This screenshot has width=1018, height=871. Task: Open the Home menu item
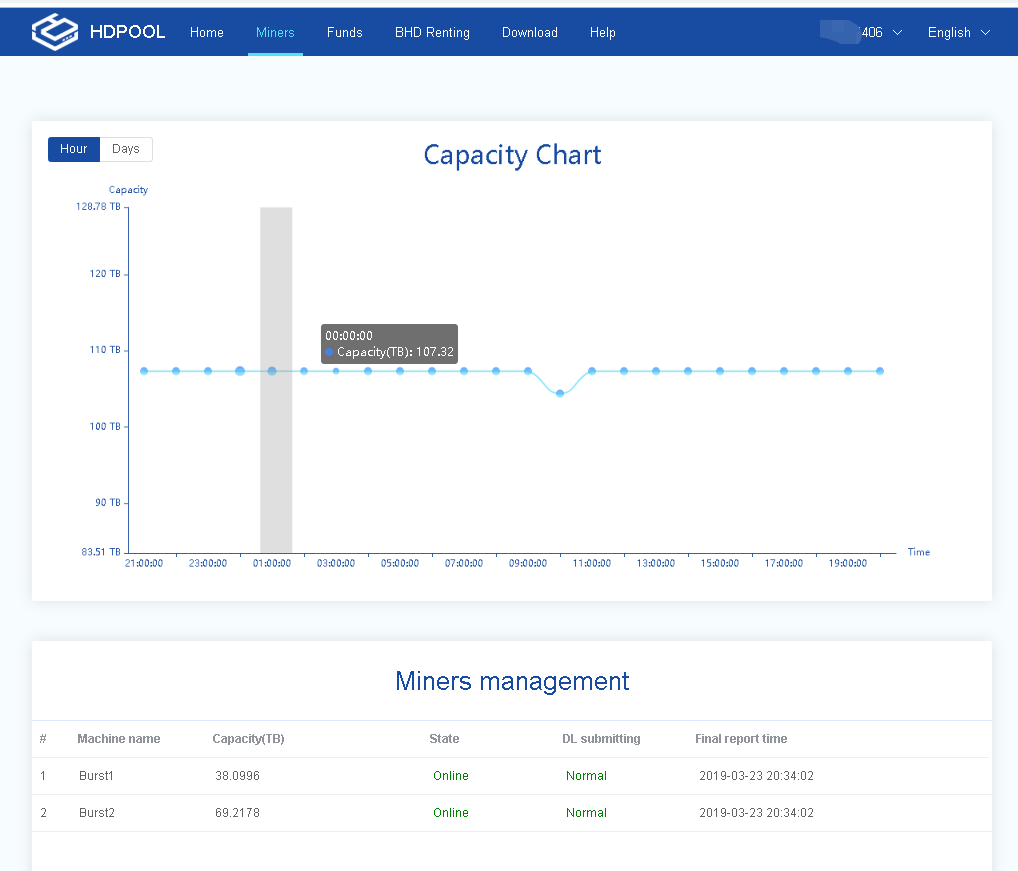206,32
